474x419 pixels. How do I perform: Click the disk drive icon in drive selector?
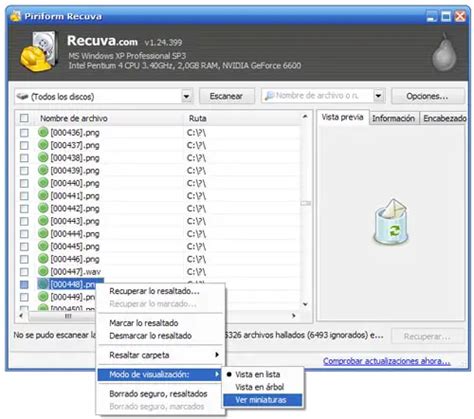(x=23, y=97)
